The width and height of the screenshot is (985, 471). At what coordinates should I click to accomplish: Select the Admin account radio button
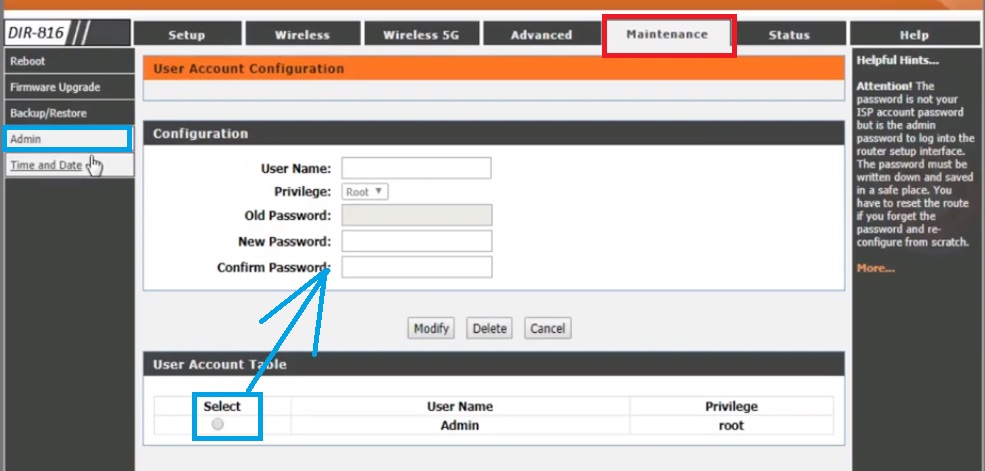coord(217,425)
